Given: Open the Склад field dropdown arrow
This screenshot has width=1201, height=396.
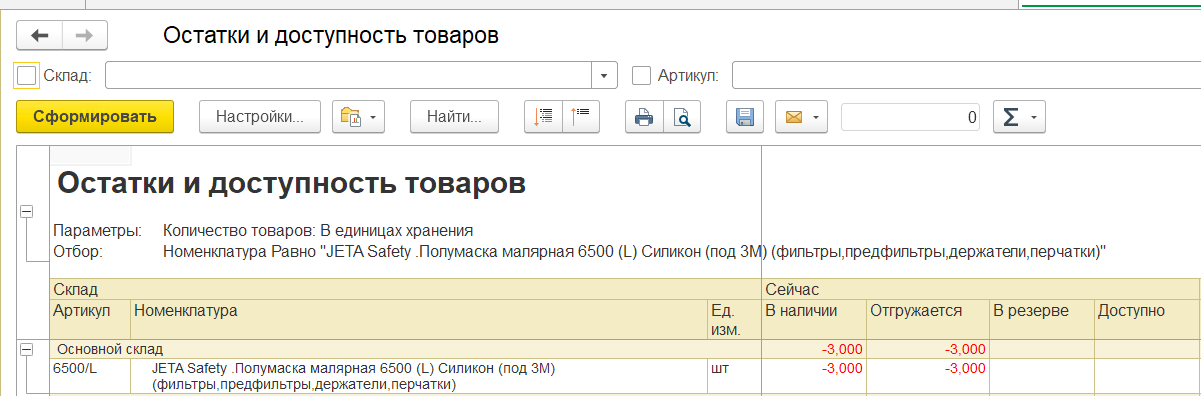Looking at the screenshot, I should (604, 75).
